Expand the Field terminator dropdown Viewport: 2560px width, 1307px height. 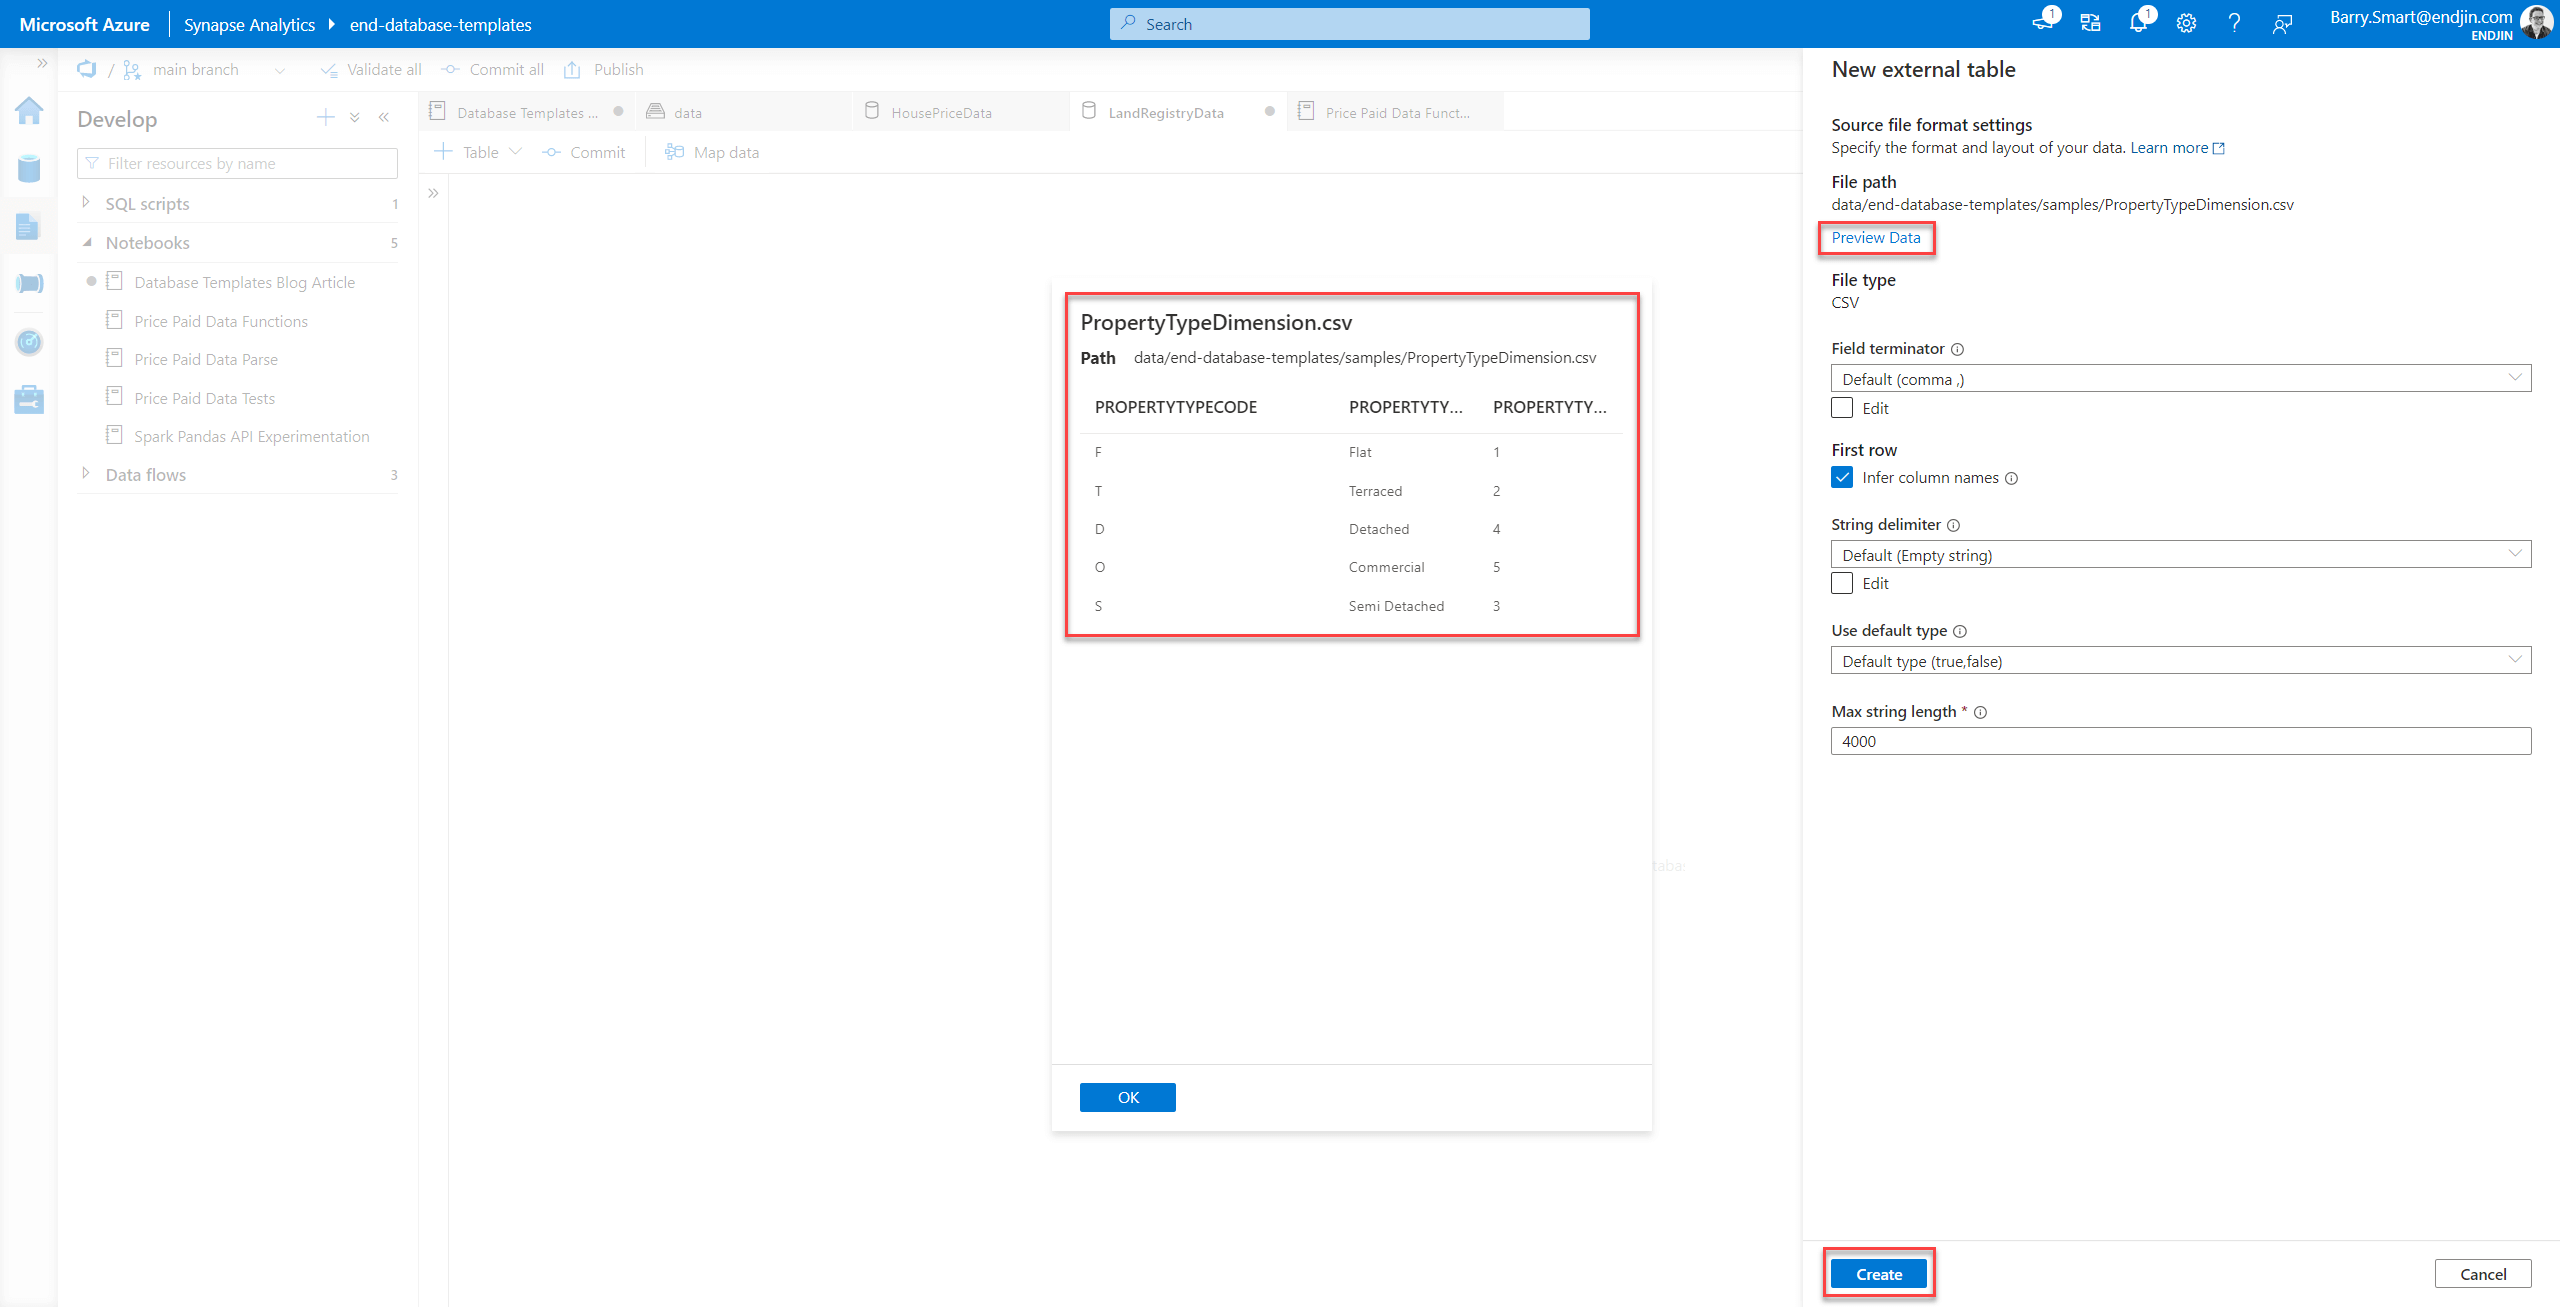click(2517, 378)
